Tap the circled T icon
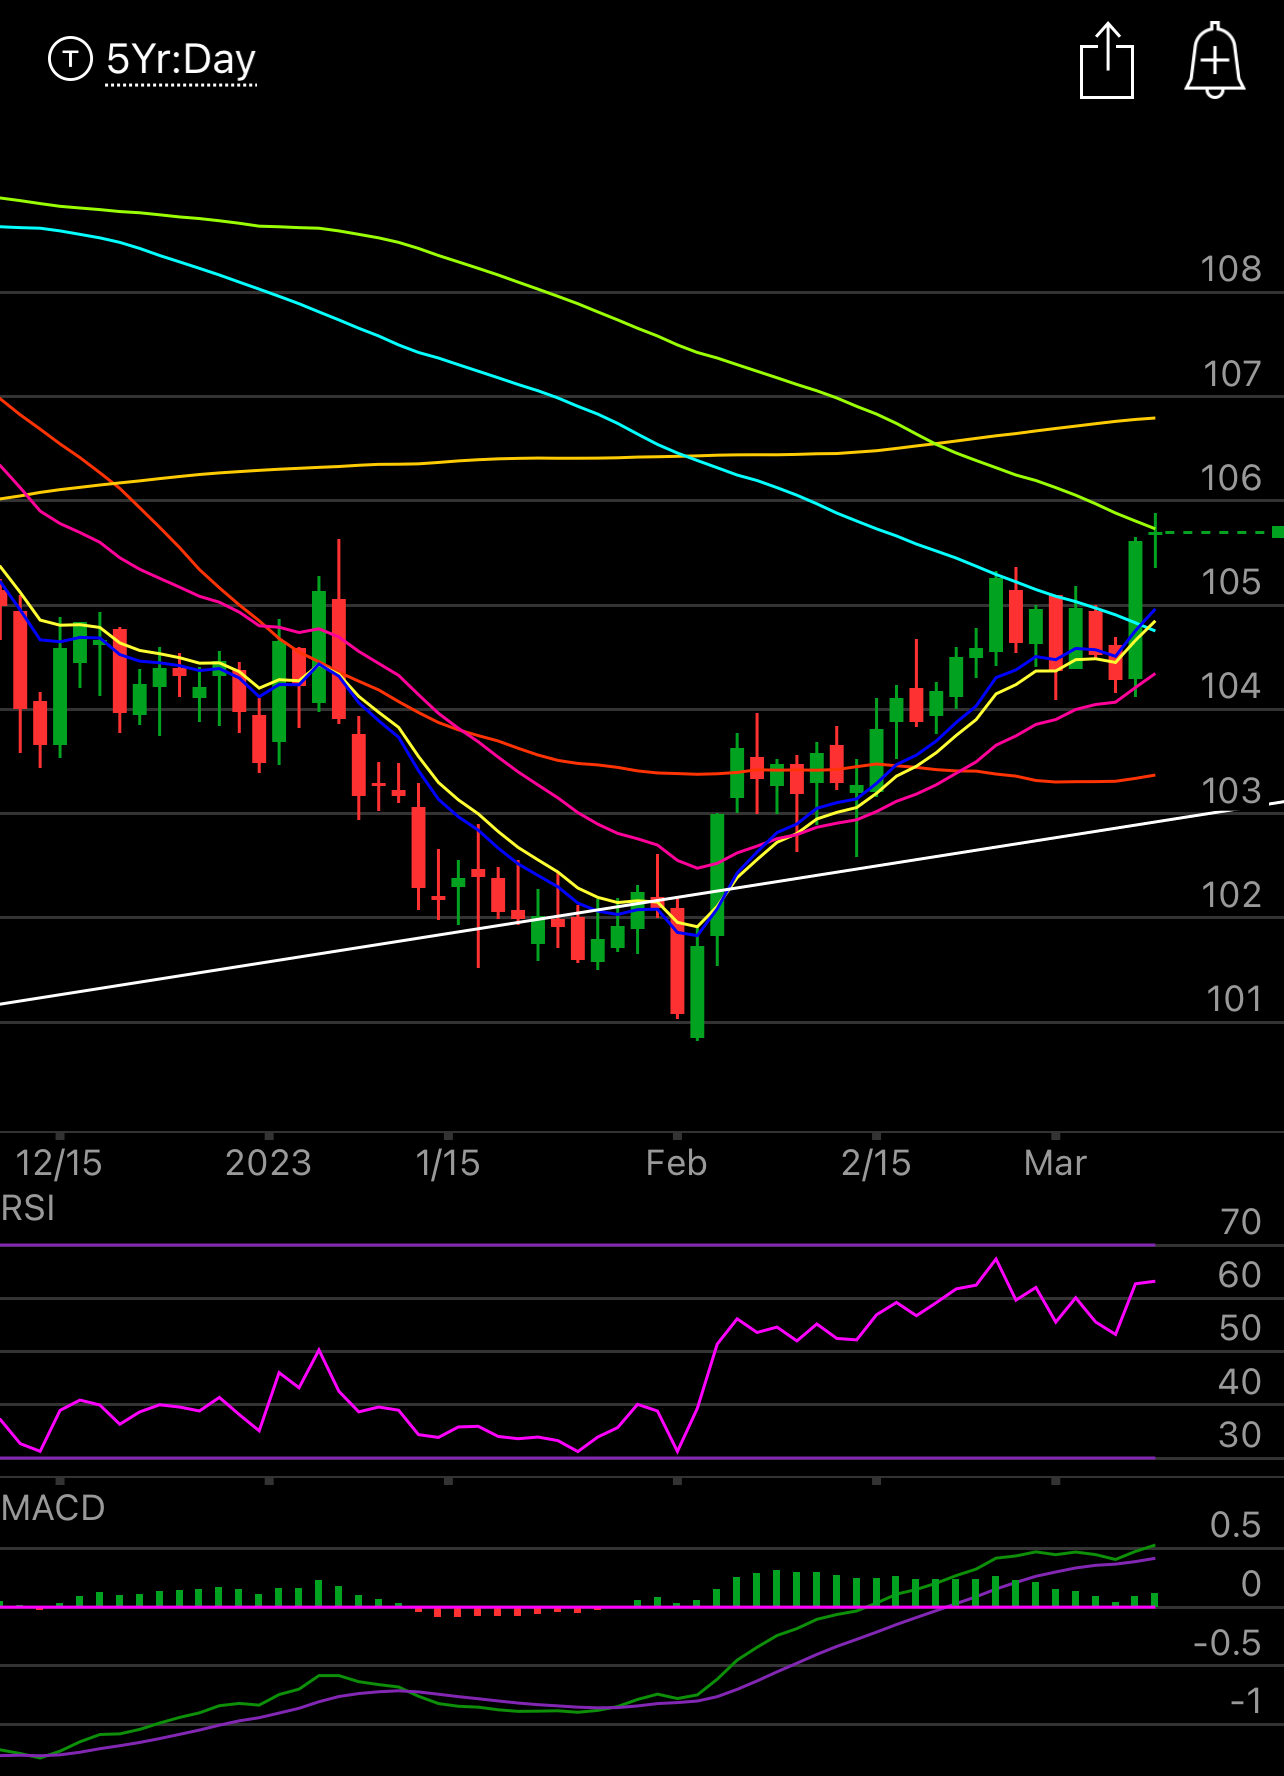The image size is (1284, 1776). (70, 60)
